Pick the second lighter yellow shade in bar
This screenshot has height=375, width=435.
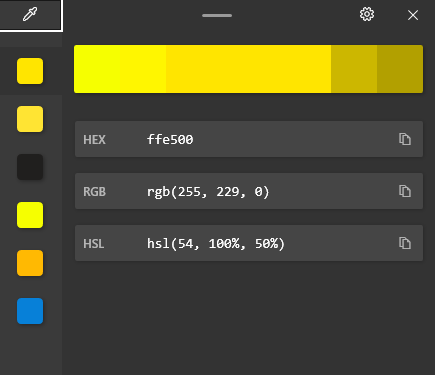[143, 69]
